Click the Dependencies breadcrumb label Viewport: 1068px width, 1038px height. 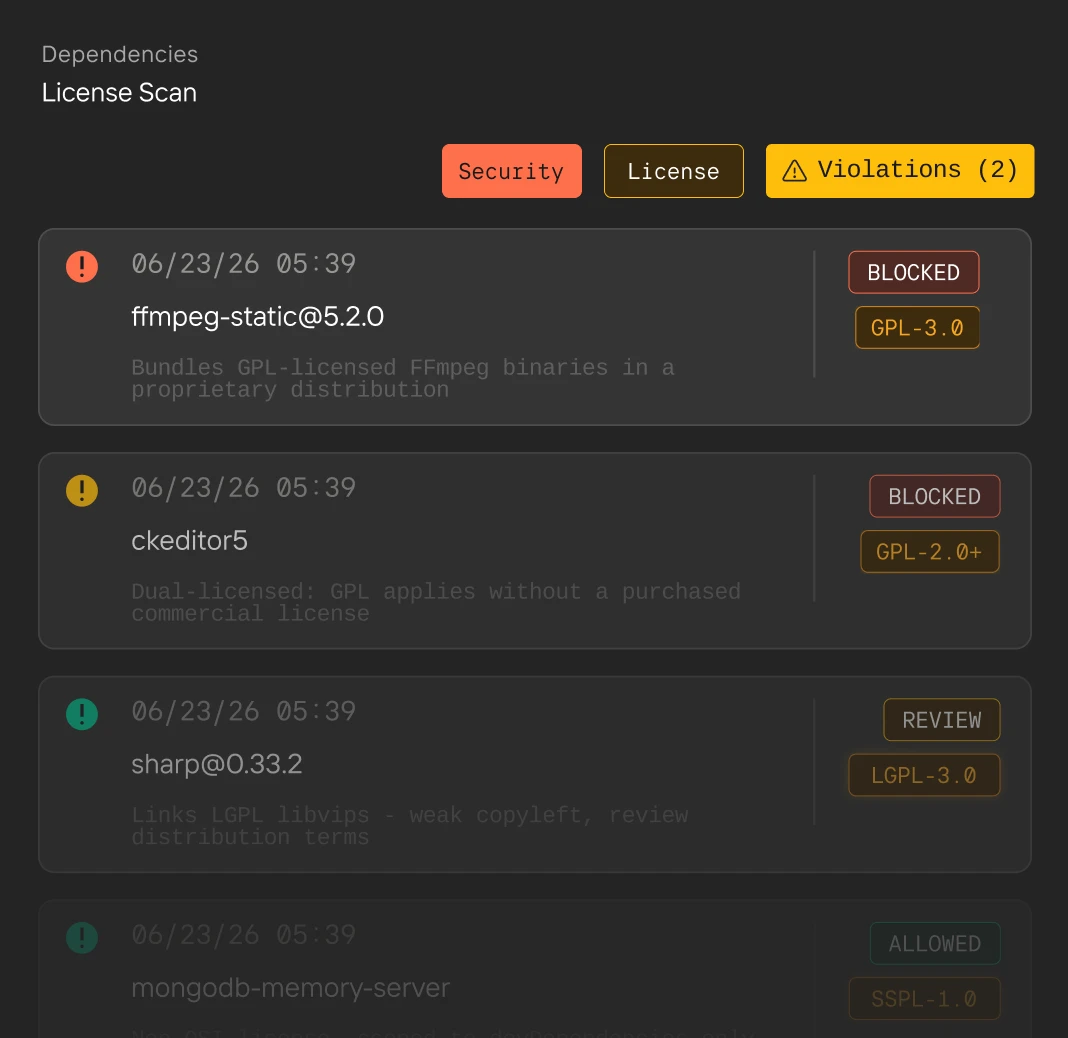click(x=120, y=54)
